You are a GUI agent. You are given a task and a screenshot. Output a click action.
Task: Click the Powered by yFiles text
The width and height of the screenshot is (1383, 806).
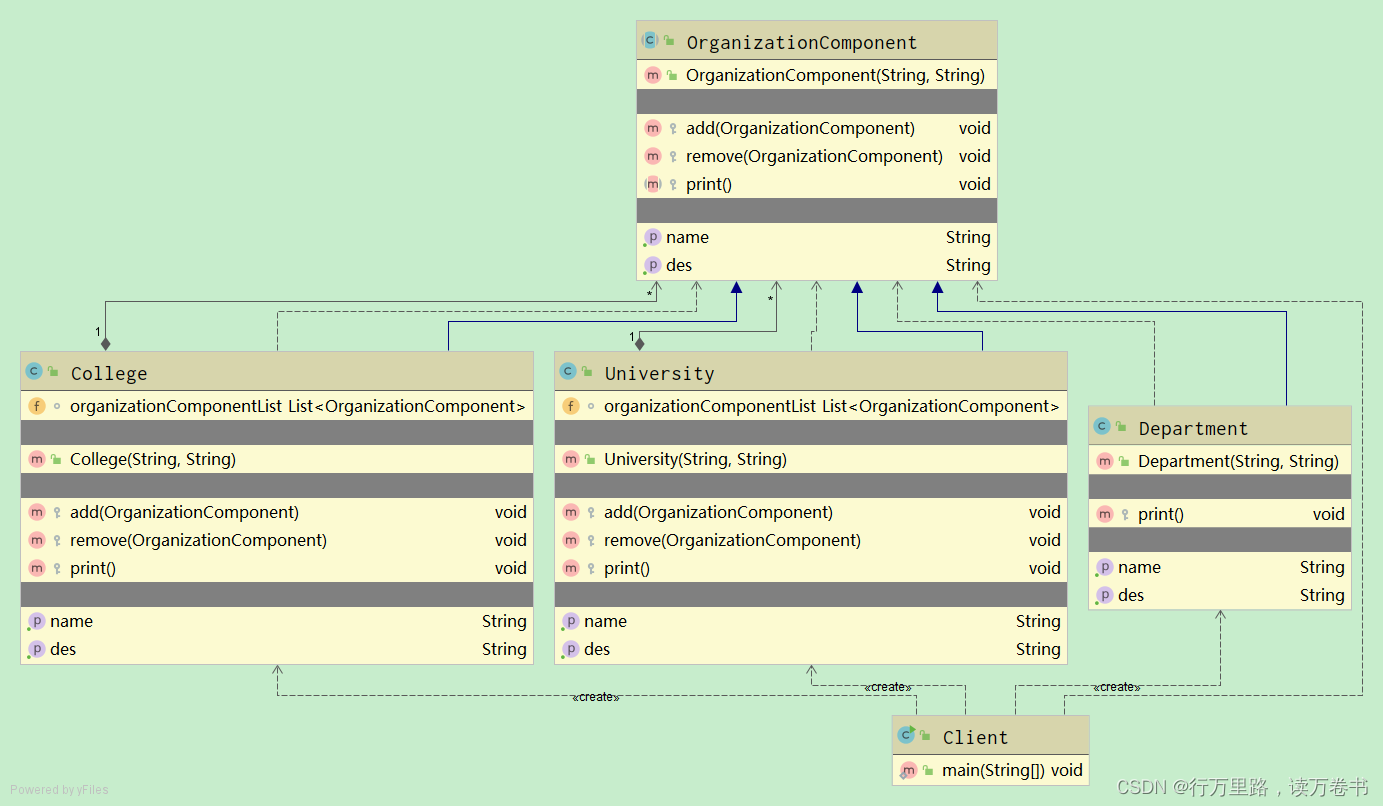pos(59,790)
